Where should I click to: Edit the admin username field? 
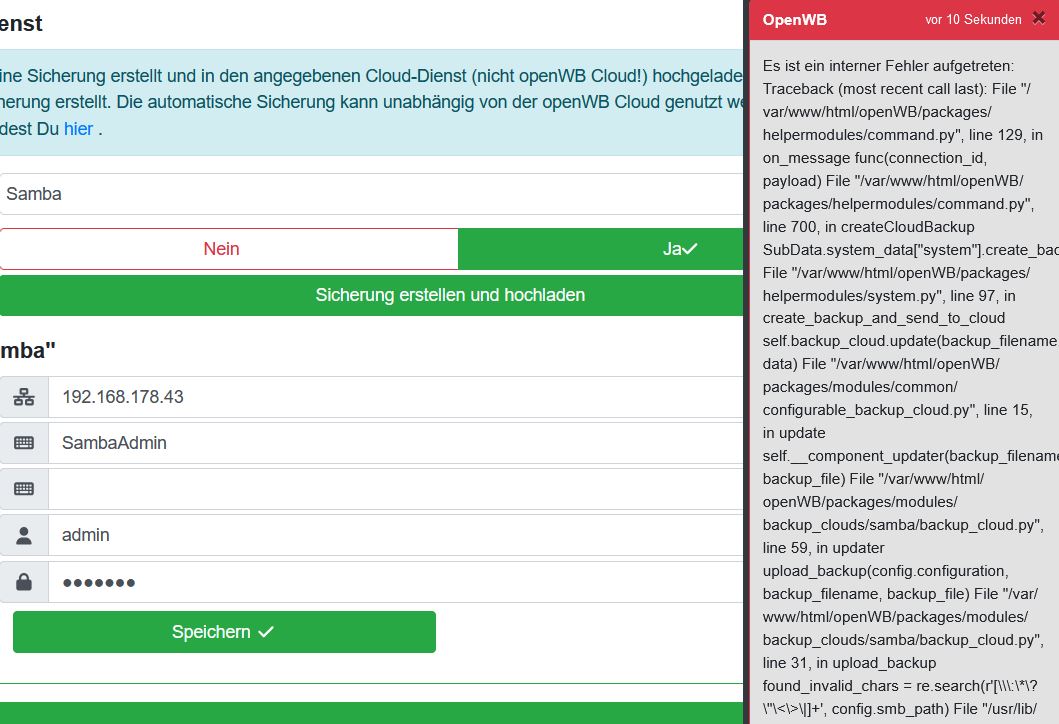(396, 535)
